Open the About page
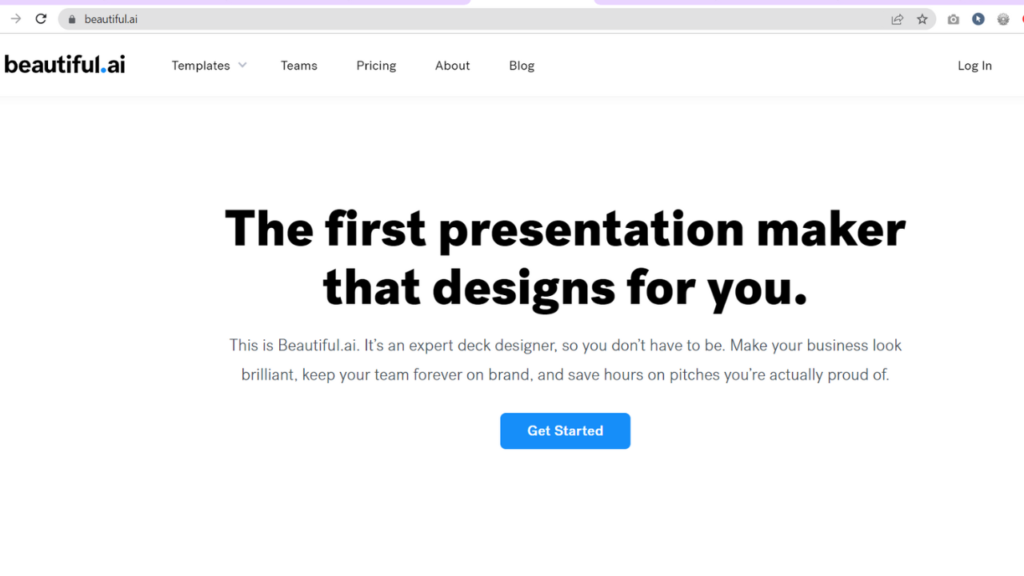This screenshot has width=1024, height=576. coord(453,65)
